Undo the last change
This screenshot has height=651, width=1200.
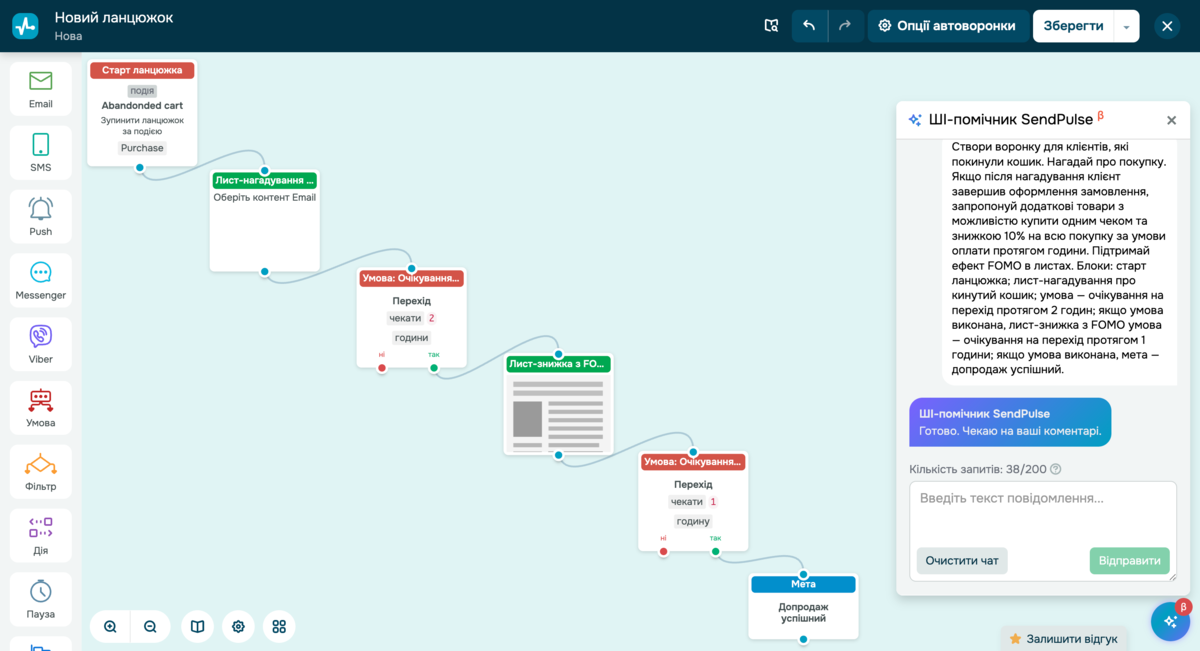(809, 26)
